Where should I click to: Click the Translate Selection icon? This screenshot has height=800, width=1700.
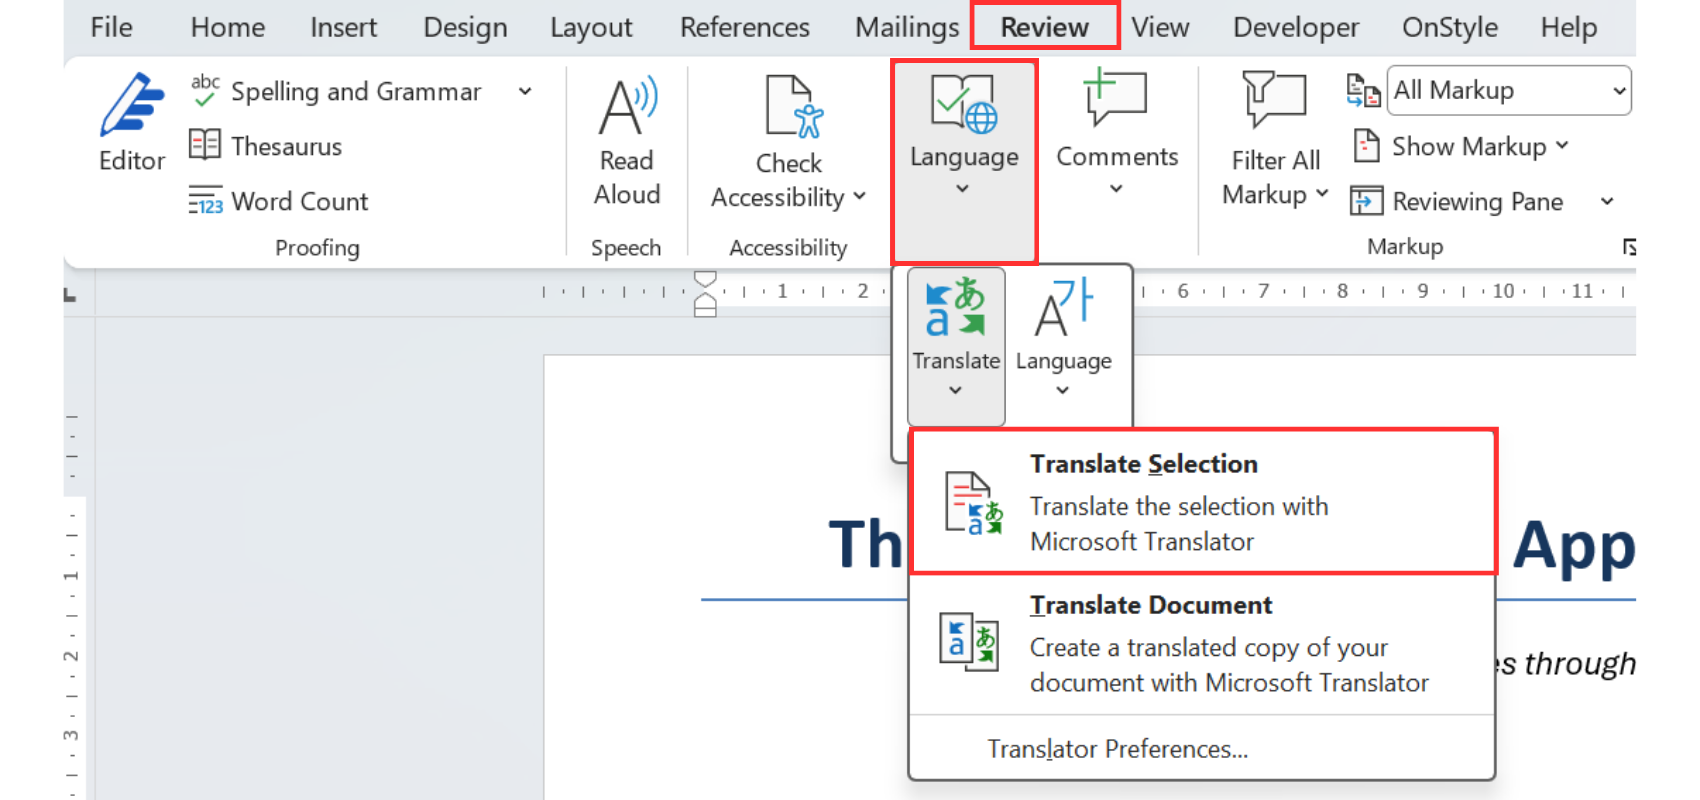coord(974,503)
